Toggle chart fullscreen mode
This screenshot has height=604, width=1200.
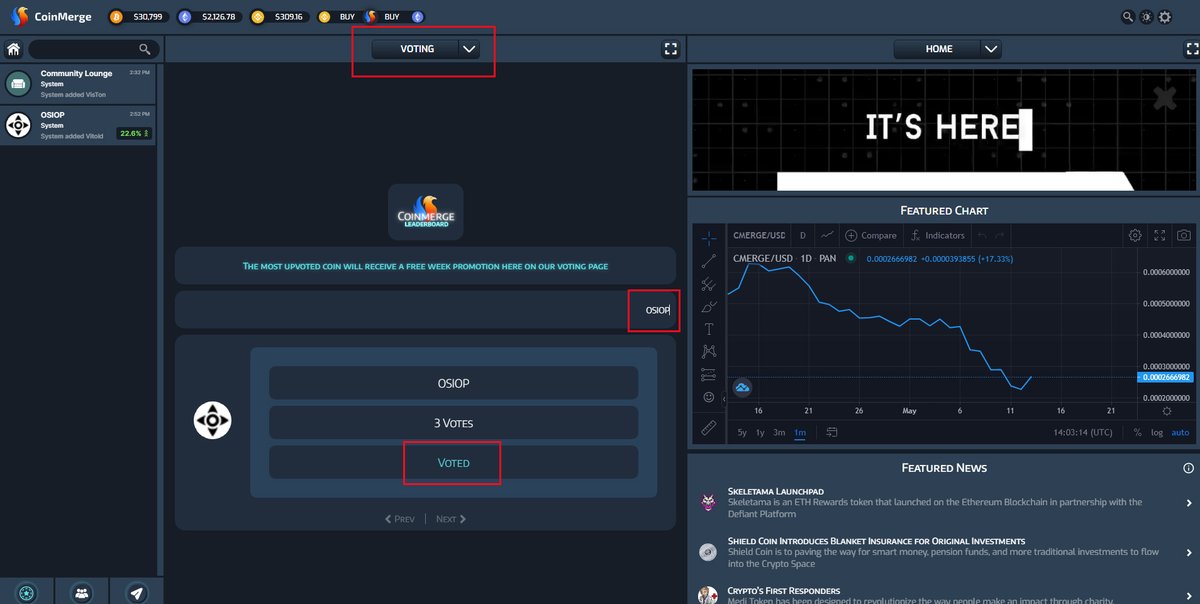[1160, 235]
